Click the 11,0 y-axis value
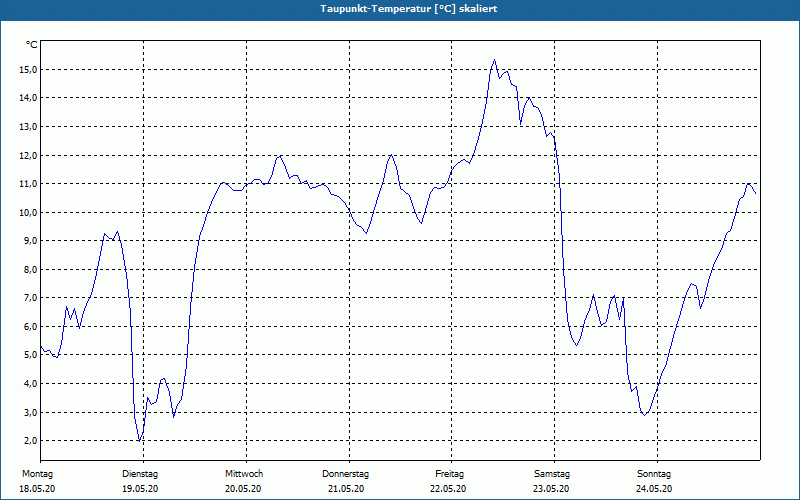 28,184
